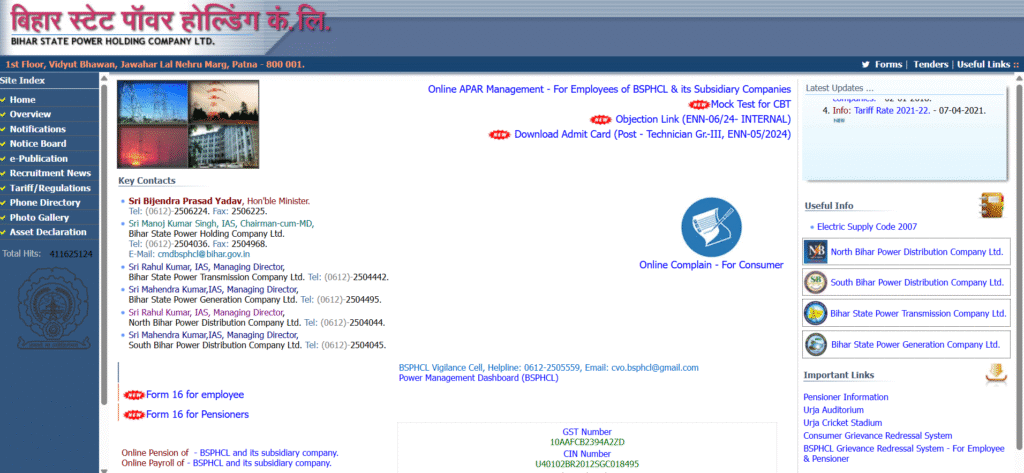This screenshot has width=1024, height=473.
Task: Open Pensioner Information link
Action: pyautogui.click(x=846, y=397)
